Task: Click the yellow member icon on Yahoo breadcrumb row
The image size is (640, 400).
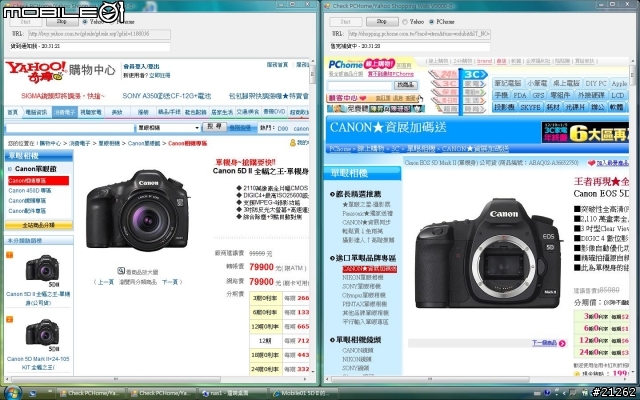Action: coord(293,143)
